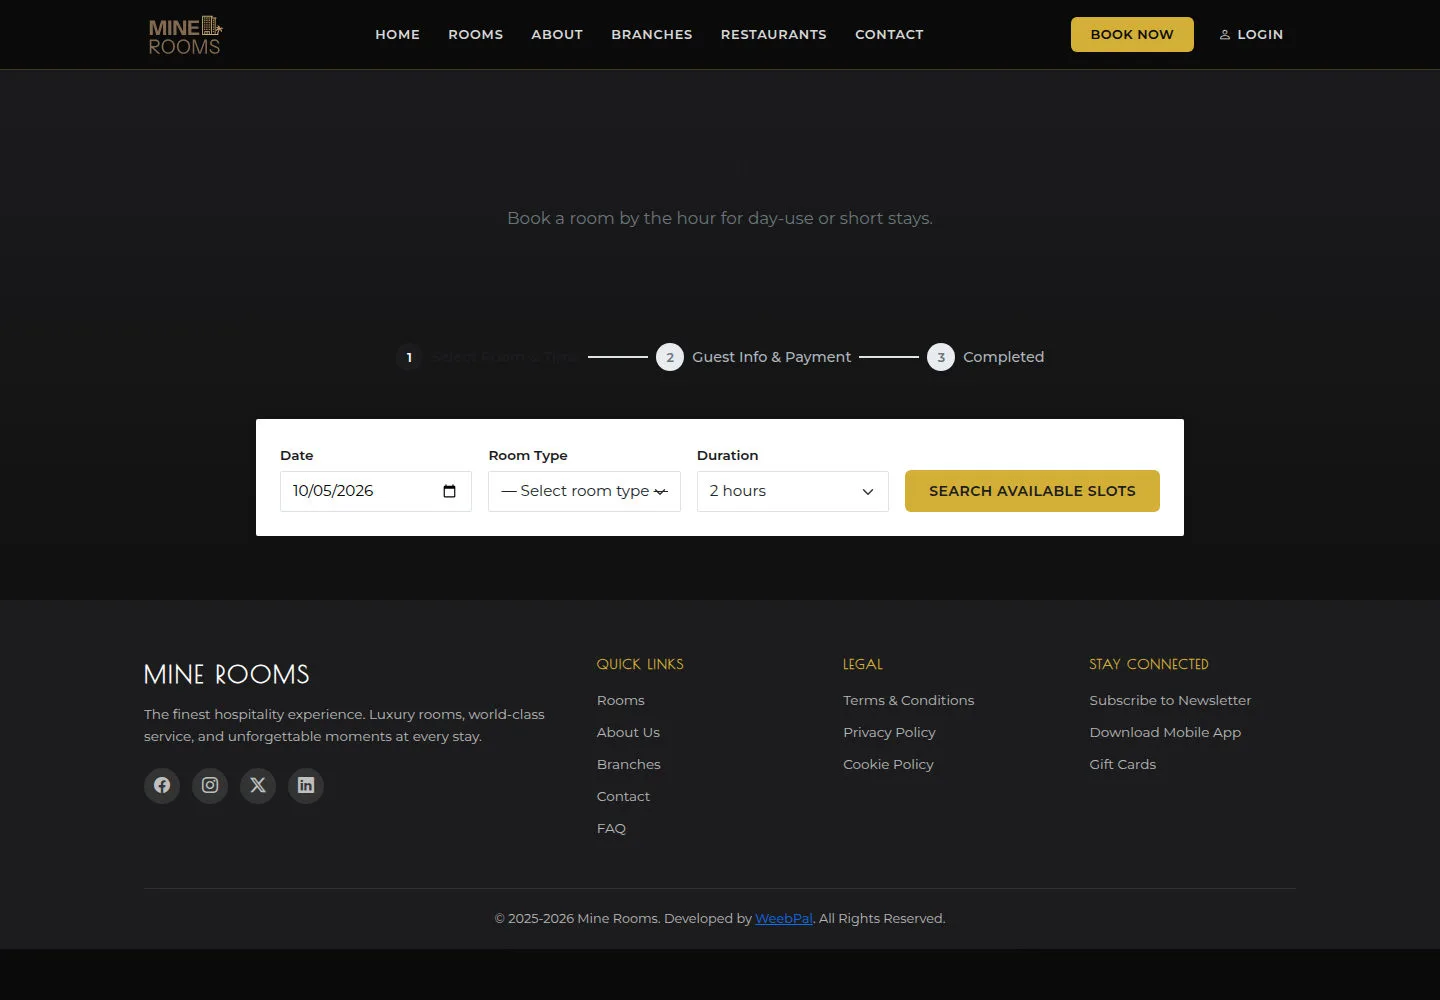Open the LinkedIn social icon
Image resolution: width=1440 pixels, height=1000 pixels.
tap(306, 785)
